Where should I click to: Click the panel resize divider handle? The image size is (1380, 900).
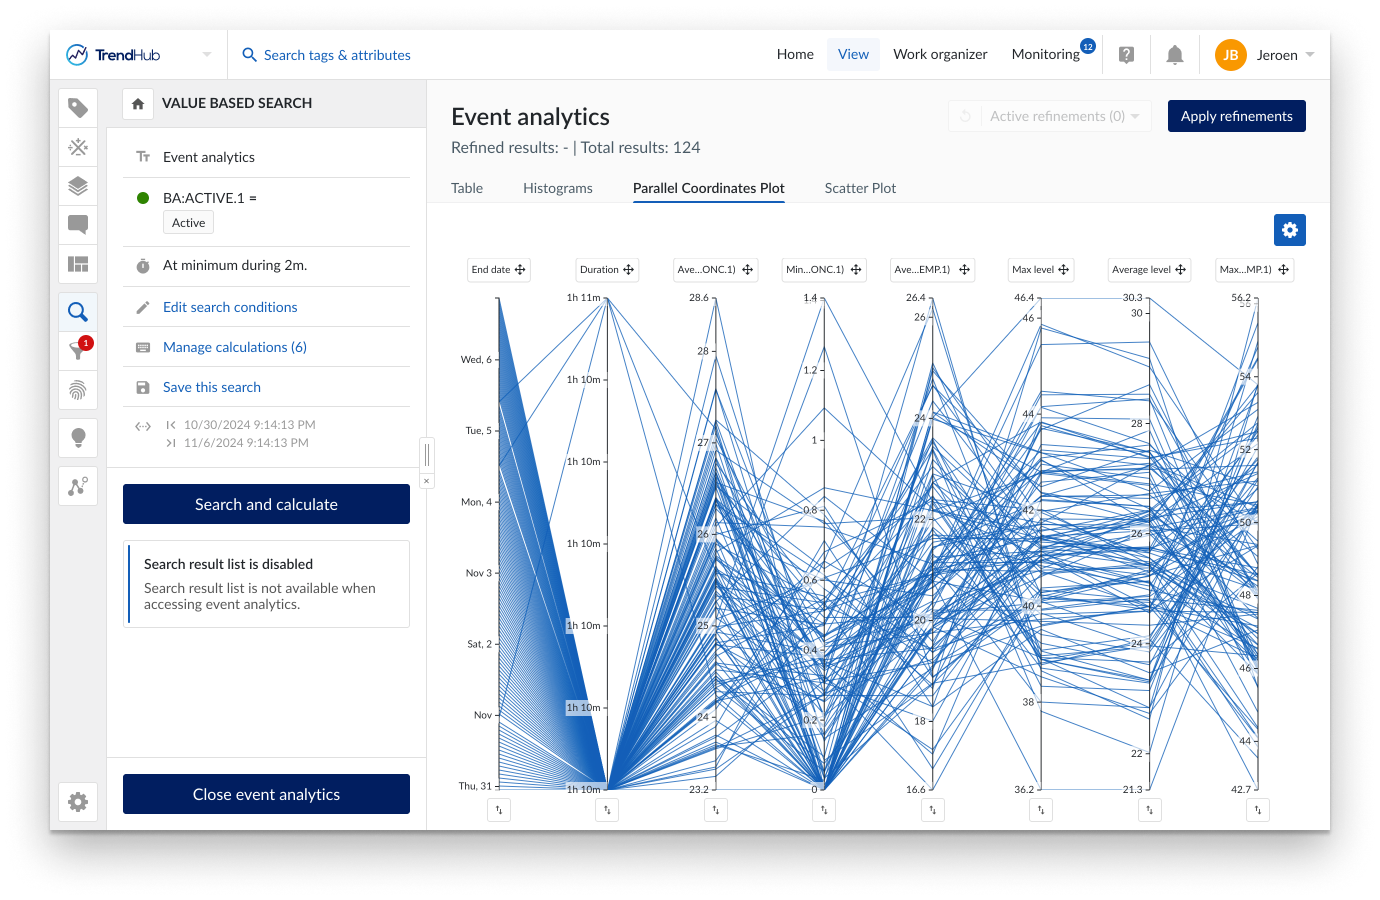[x=427, y=455]
